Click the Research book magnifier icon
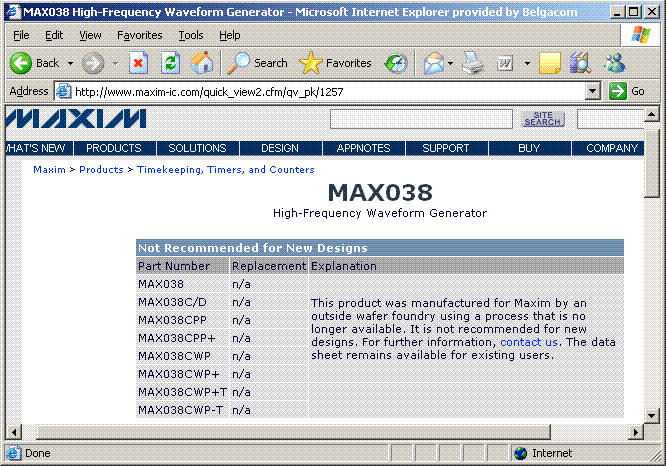The height and width of the screenshot is (466, 666). [580, 63]
